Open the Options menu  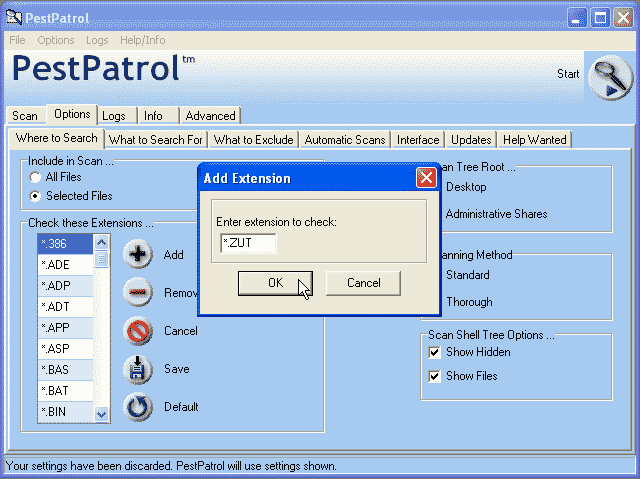tap(56, 40)
